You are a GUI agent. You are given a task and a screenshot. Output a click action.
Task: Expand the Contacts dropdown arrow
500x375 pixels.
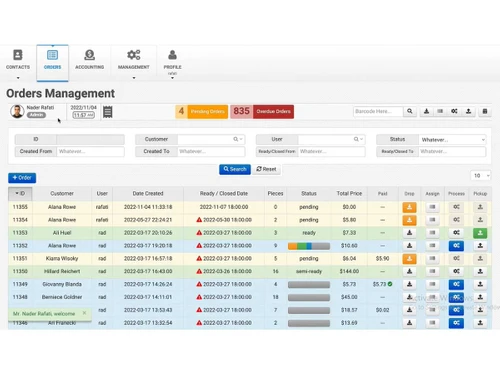18,78
